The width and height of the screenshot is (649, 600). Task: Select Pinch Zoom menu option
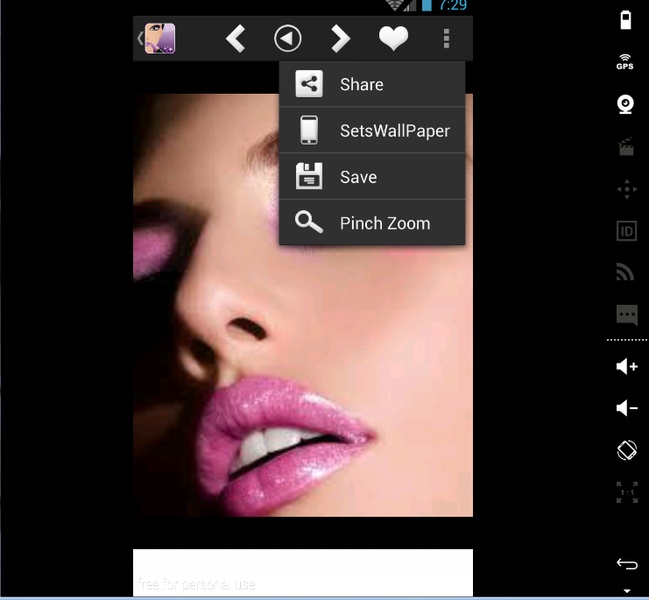pyautogui.click(x=372, y=223)
